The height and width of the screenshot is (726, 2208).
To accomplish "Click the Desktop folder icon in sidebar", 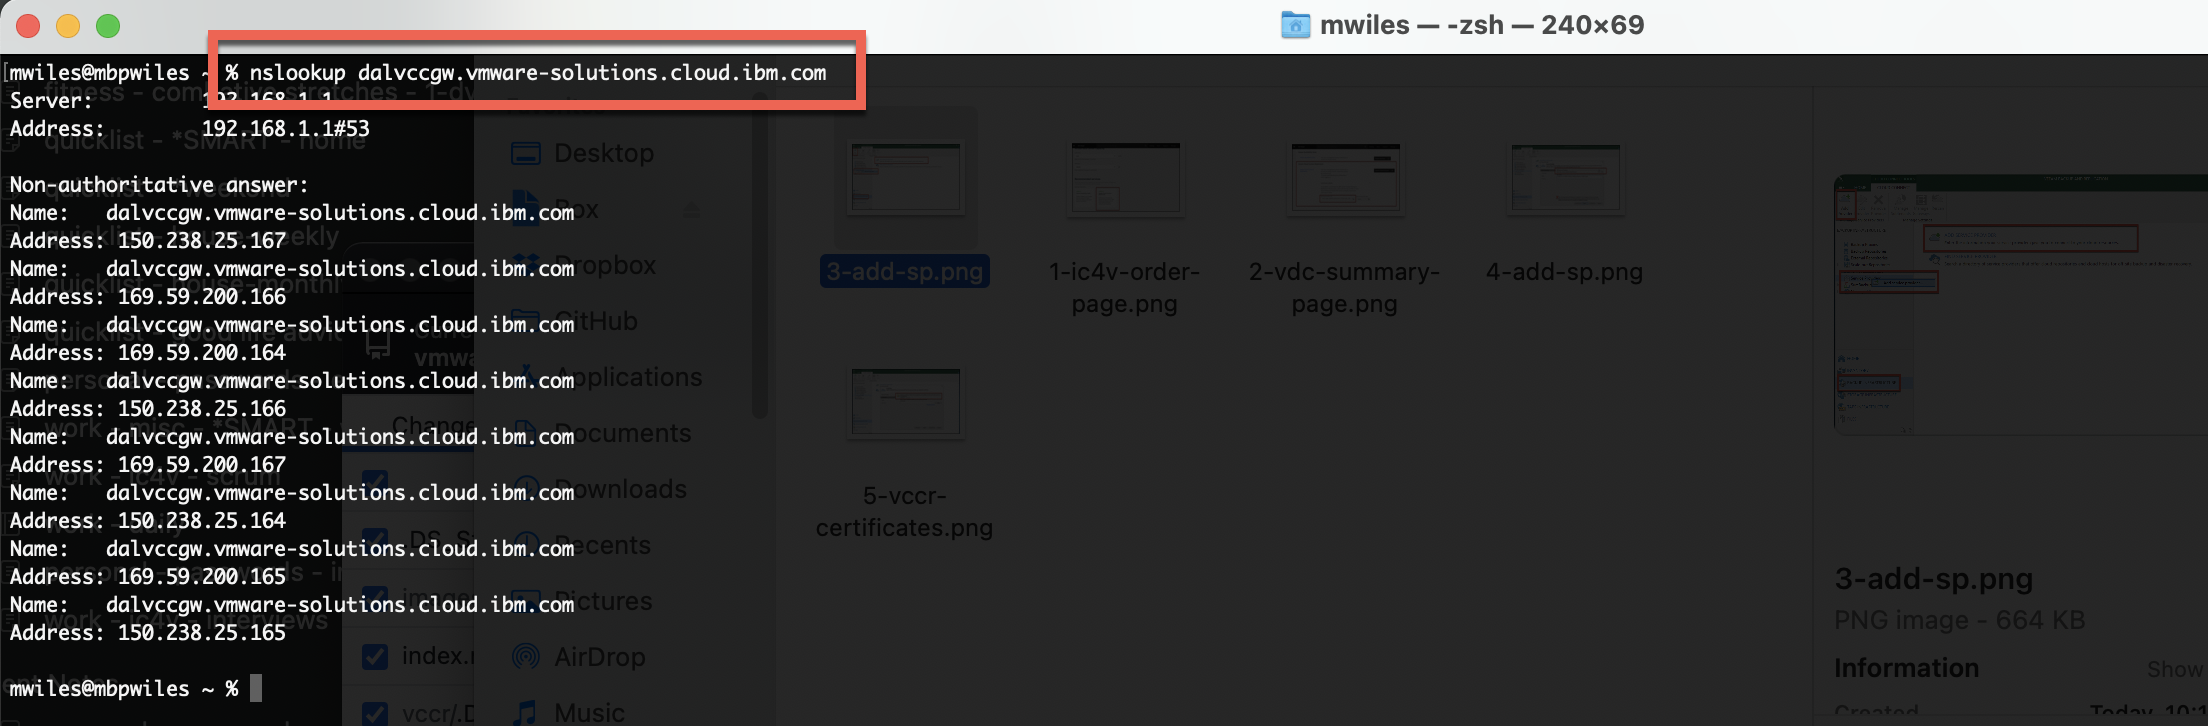I will point(525,153).
